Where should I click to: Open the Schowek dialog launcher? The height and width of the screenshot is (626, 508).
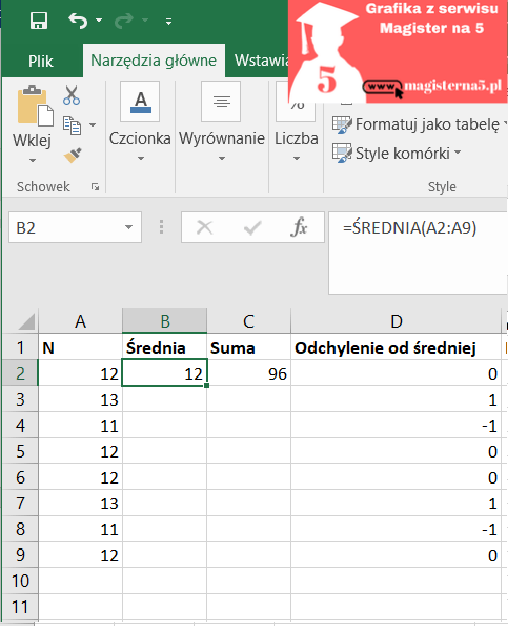95,186
